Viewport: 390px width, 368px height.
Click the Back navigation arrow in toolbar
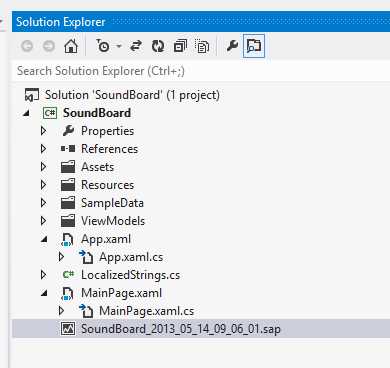[x=27, y=46]
